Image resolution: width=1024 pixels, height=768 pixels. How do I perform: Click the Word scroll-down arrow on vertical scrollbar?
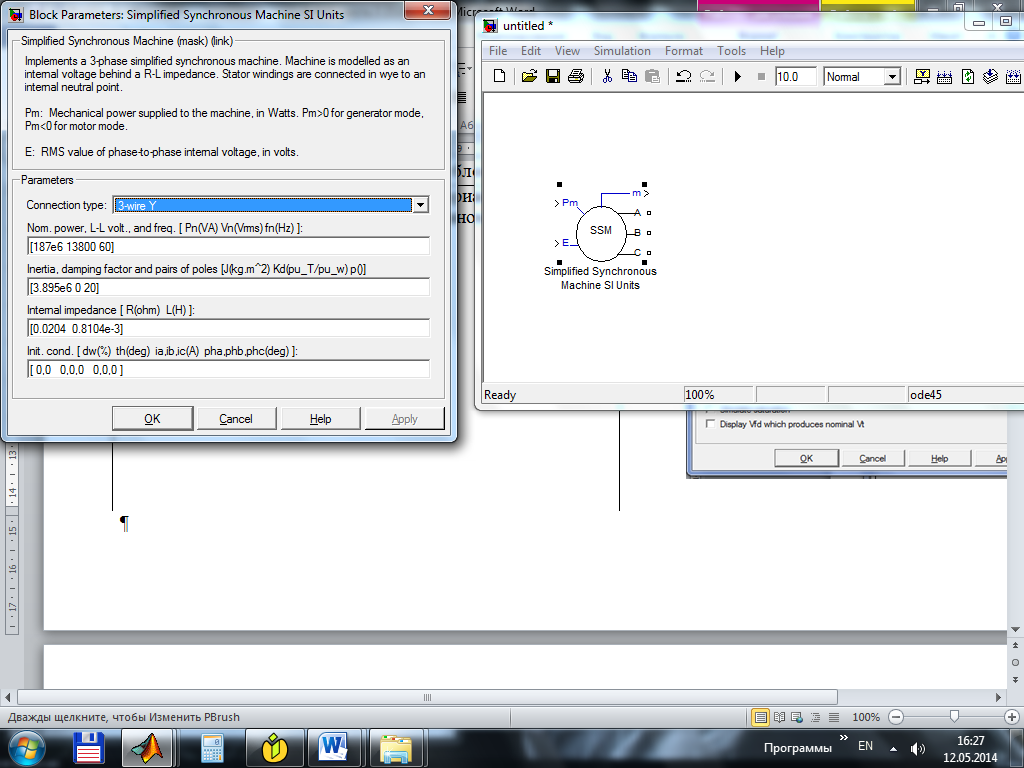click(x=1015, y=630)
